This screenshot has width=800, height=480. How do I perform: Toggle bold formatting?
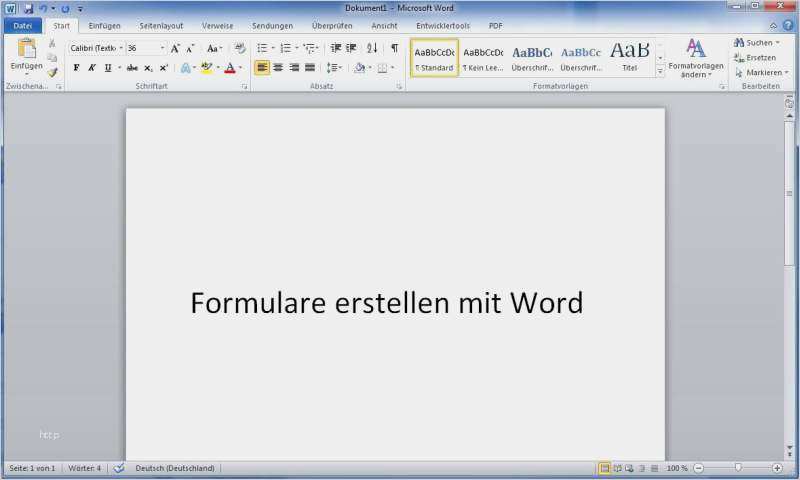76,68
